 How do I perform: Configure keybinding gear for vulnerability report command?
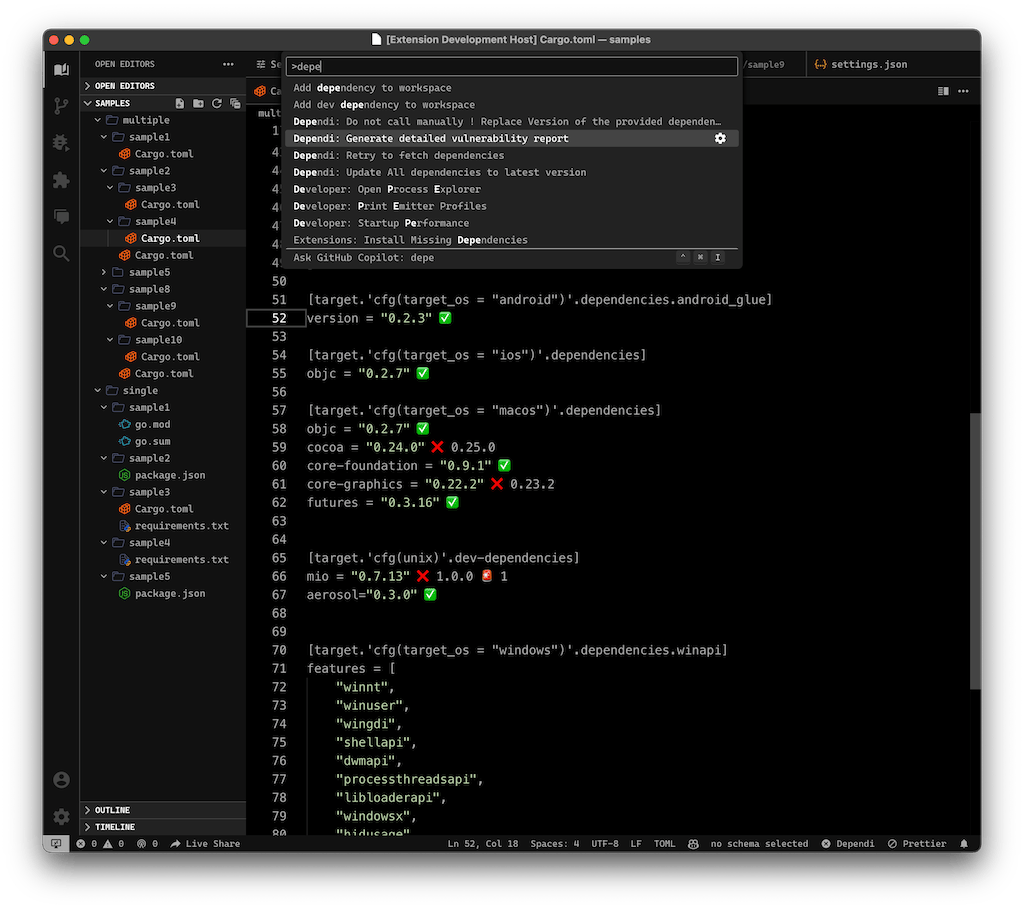tap(720, 138)
